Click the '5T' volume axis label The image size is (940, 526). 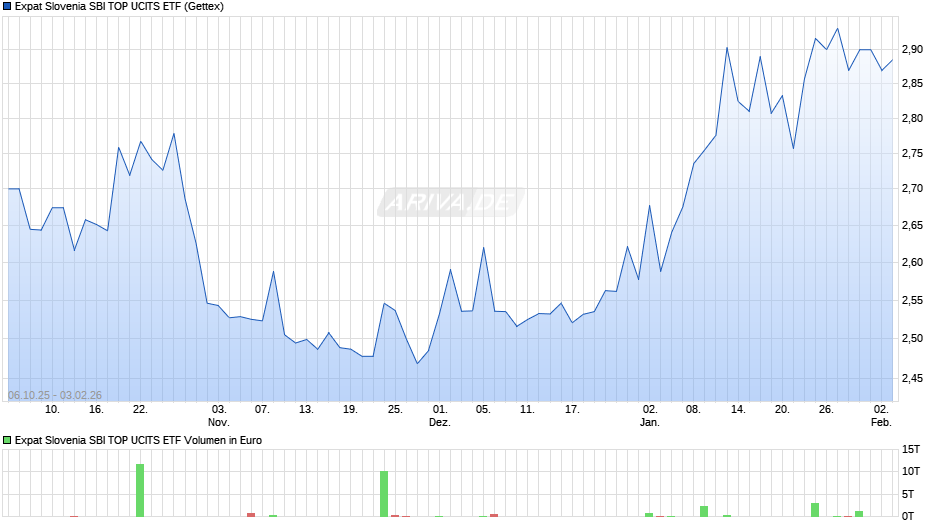click(x=908, y=494)
